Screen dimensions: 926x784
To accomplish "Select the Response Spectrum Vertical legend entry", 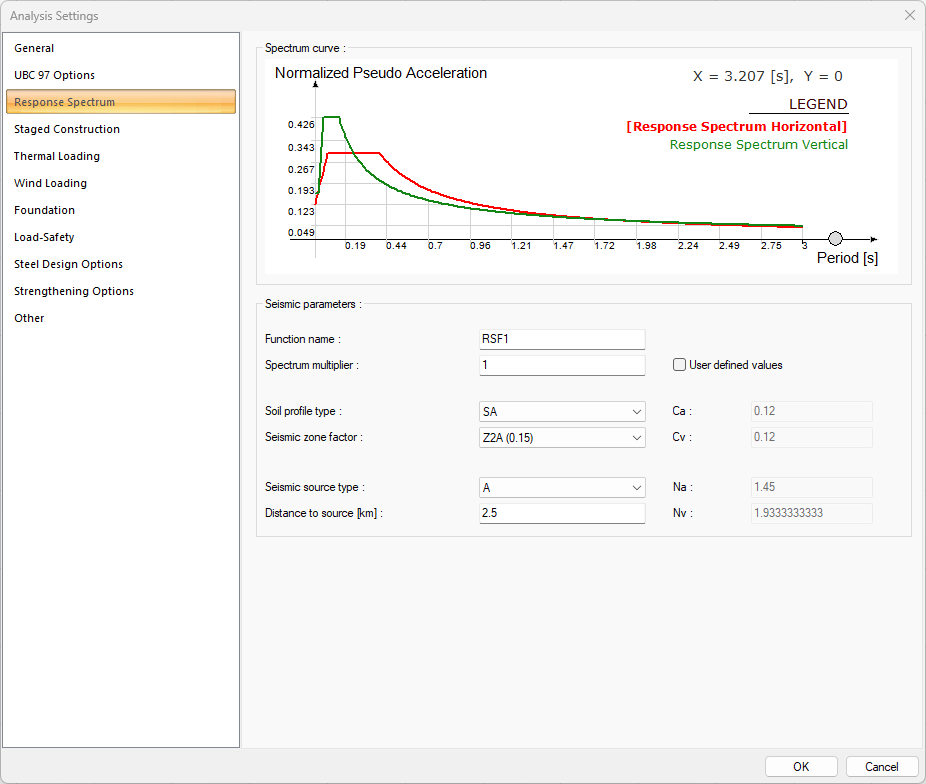I will coord(758,145).
